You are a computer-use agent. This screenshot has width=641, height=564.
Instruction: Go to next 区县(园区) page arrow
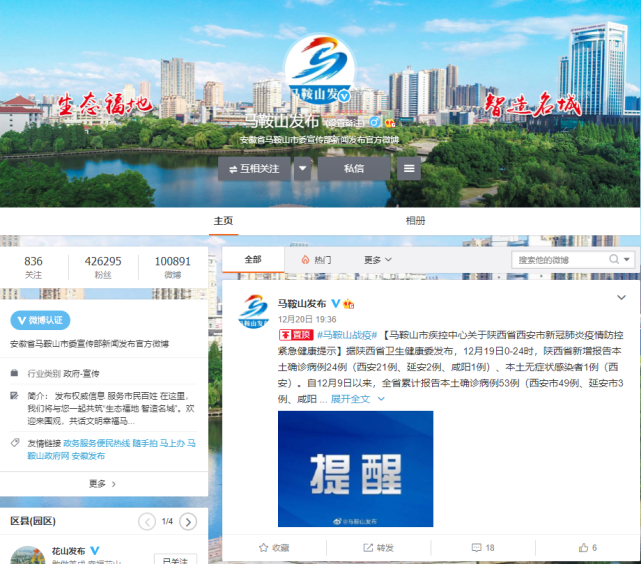[188, 521]
